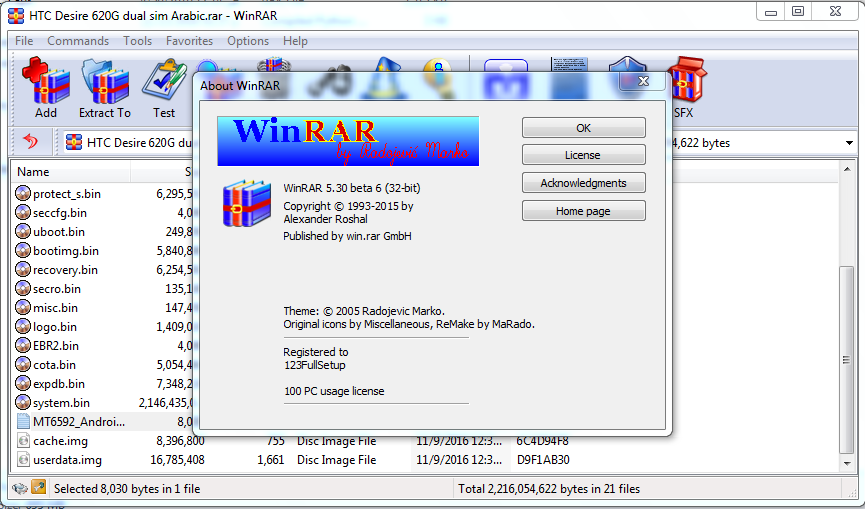This screenshot has width=865, height=509.
Task: Close the About WinRAR dialog
Action: click(643, 82)
